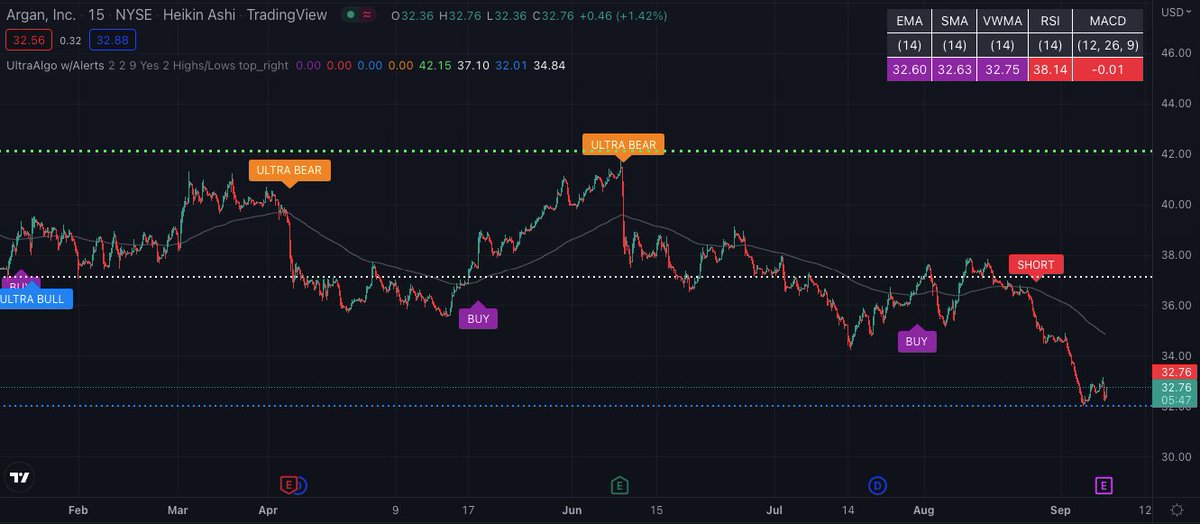Click the EMA value 32.60 cell

pyautogui.click(x=909, y=70)
